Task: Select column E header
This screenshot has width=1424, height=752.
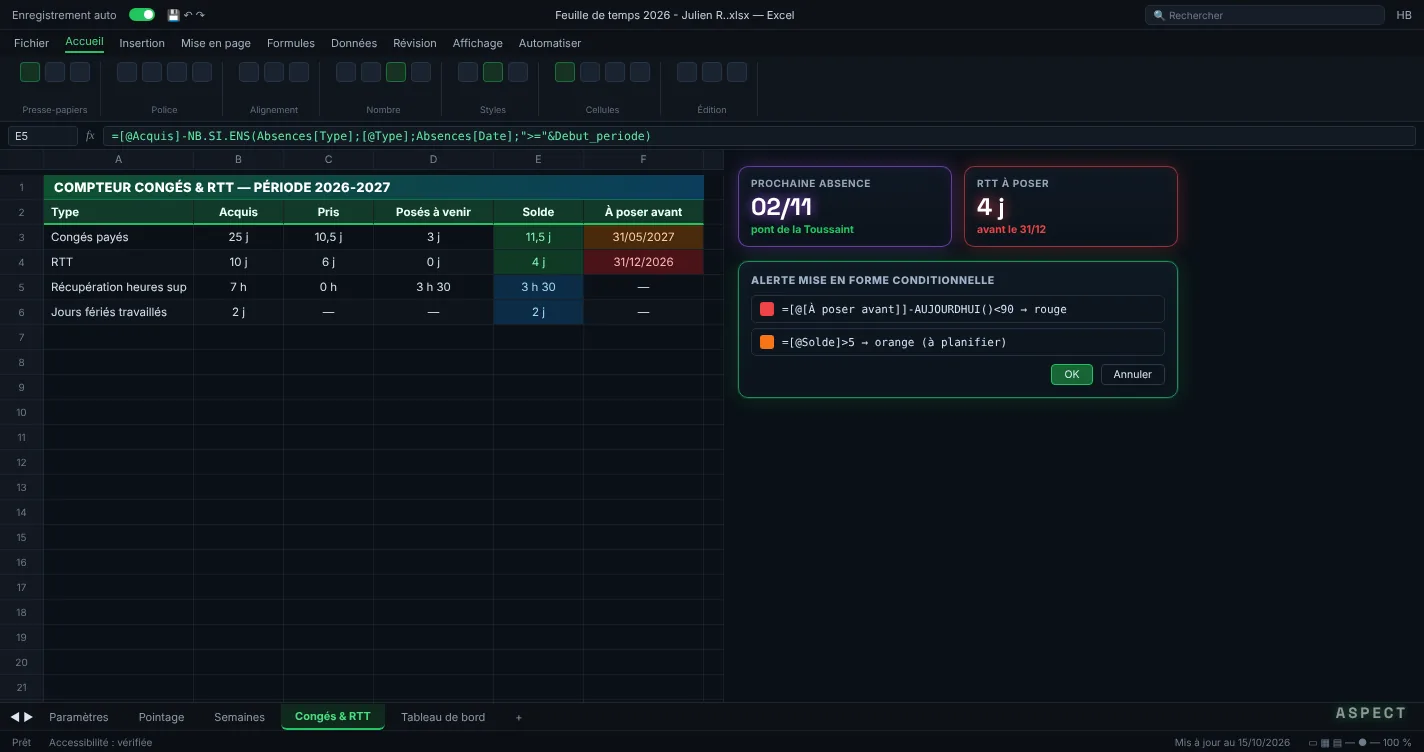Action: 538,159
